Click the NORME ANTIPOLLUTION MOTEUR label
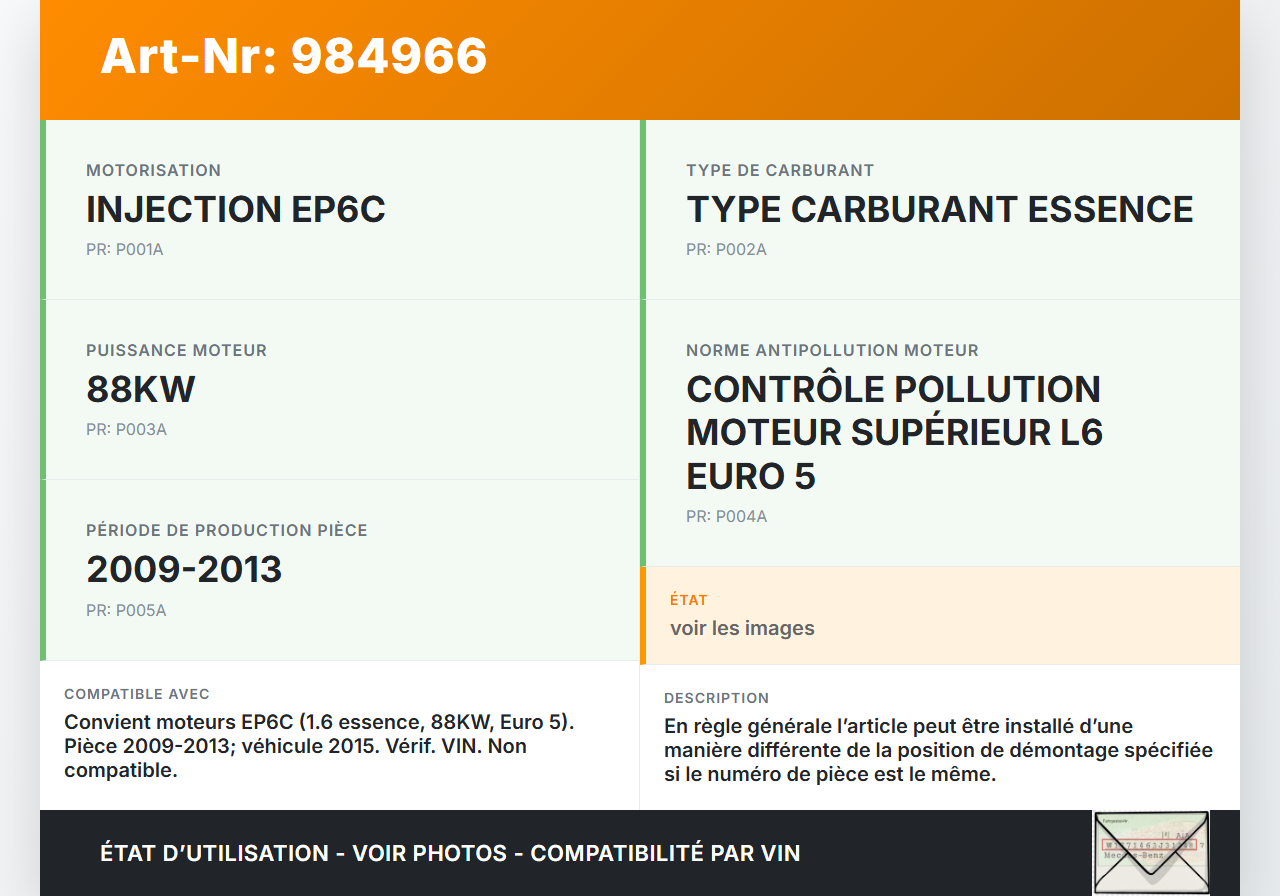The image size is (1280, 896). (832, 351)
